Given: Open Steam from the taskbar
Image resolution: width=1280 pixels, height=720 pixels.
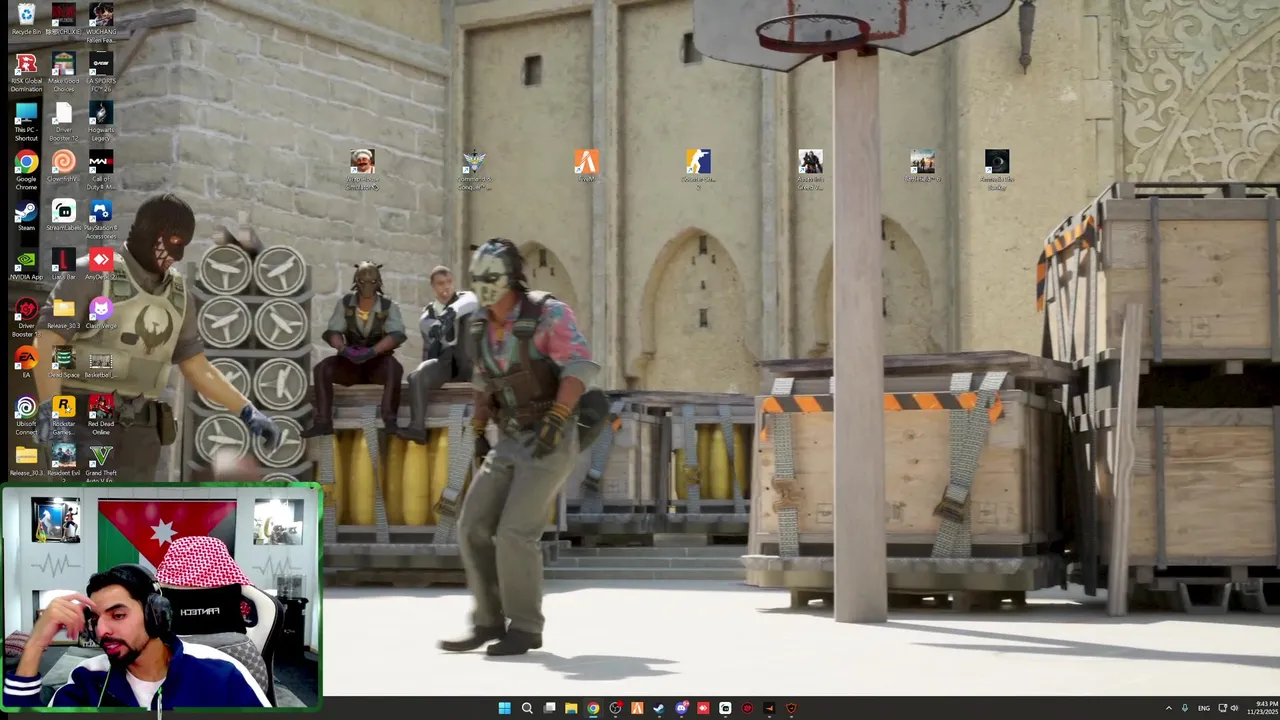Looking at the screenshot, I should [659, 708].
